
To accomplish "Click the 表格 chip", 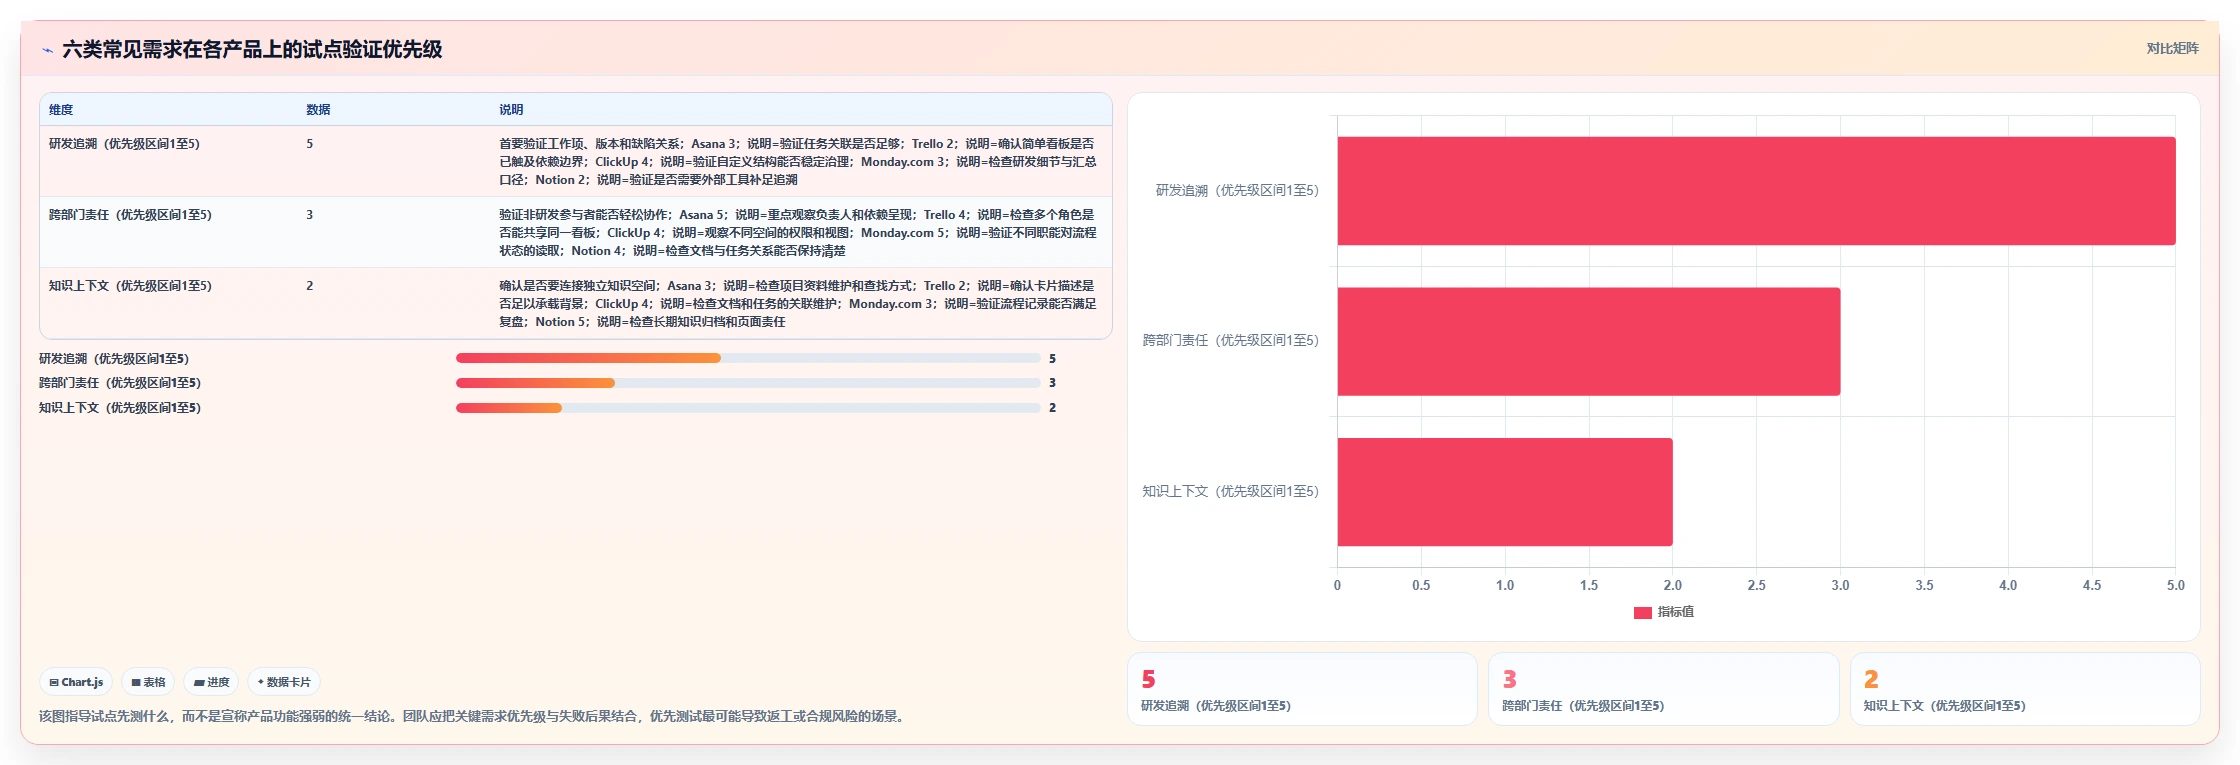I will 148,682.
